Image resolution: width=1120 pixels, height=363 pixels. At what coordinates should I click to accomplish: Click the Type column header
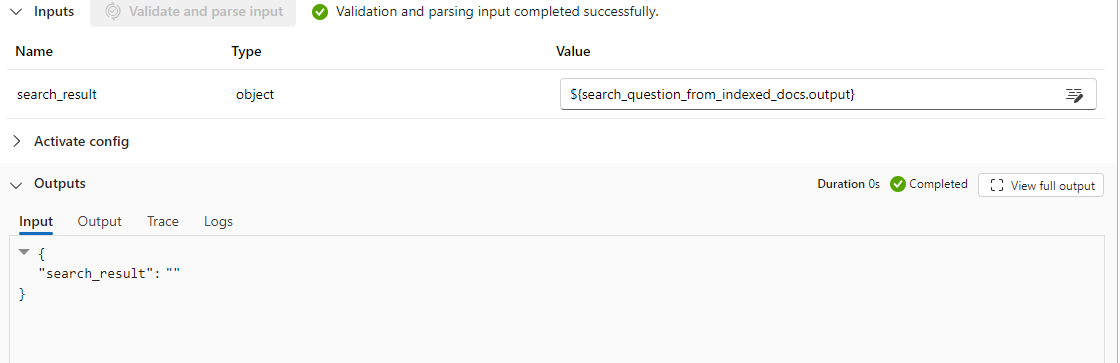point(246,51)
